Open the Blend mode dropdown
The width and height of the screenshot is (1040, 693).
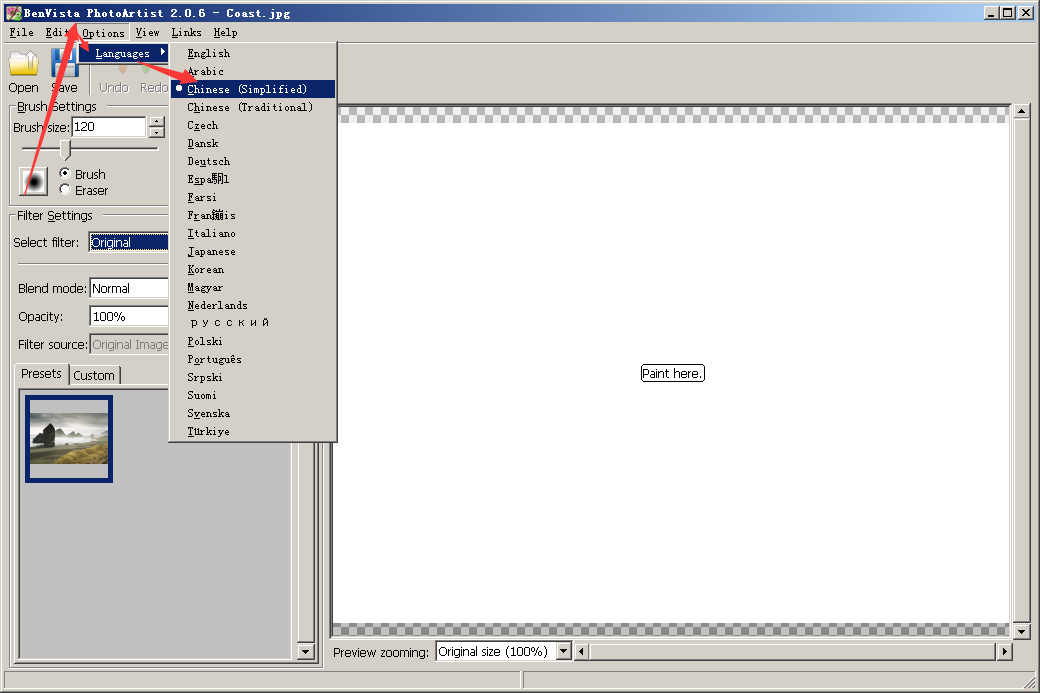click(x=129, y=288)
